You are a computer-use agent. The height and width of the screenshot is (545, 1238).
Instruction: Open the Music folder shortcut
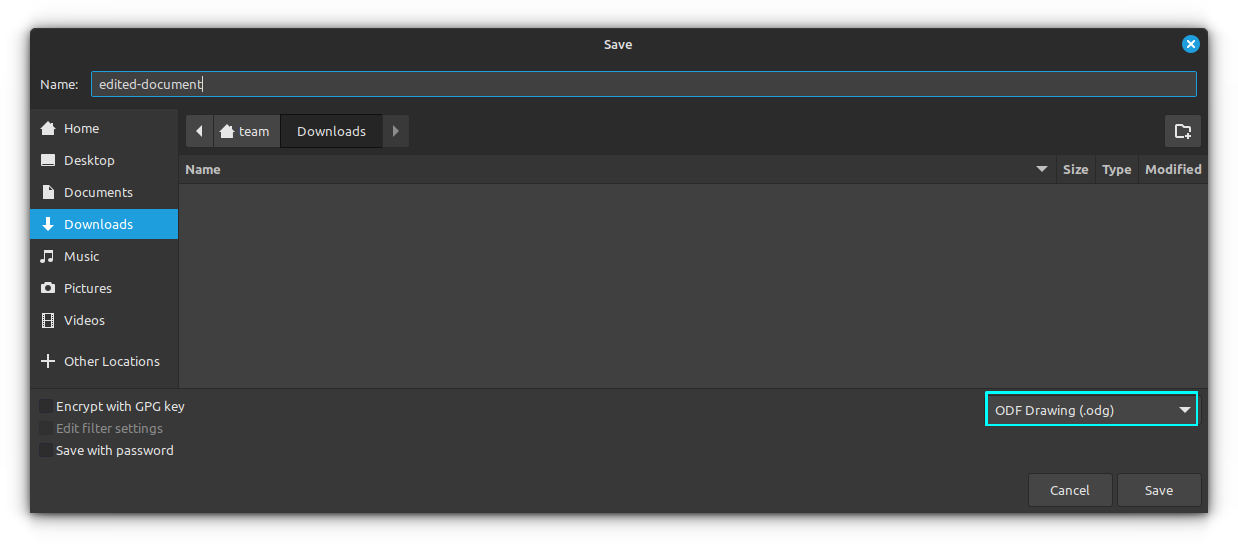click(81, 256)
